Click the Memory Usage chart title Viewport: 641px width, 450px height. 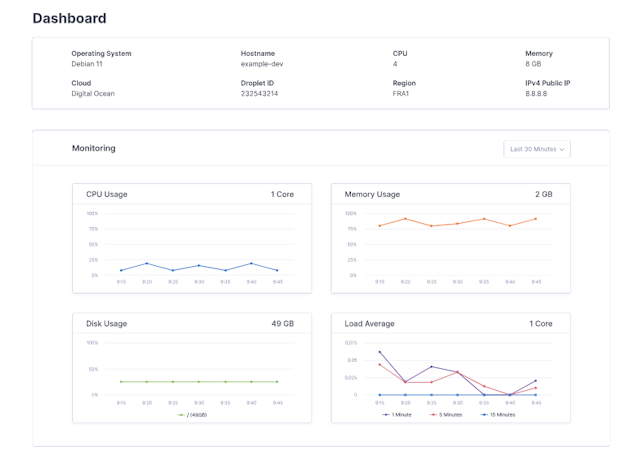373,194
